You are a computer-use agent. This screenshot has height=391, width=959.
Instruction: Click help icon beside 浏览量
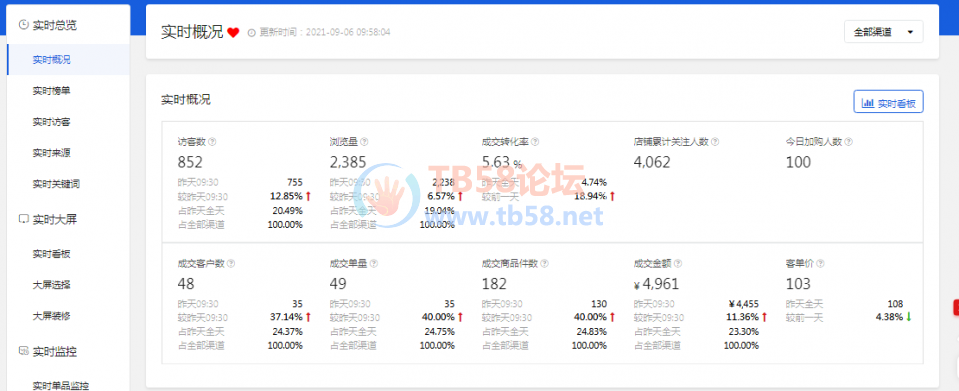[364, 141]
